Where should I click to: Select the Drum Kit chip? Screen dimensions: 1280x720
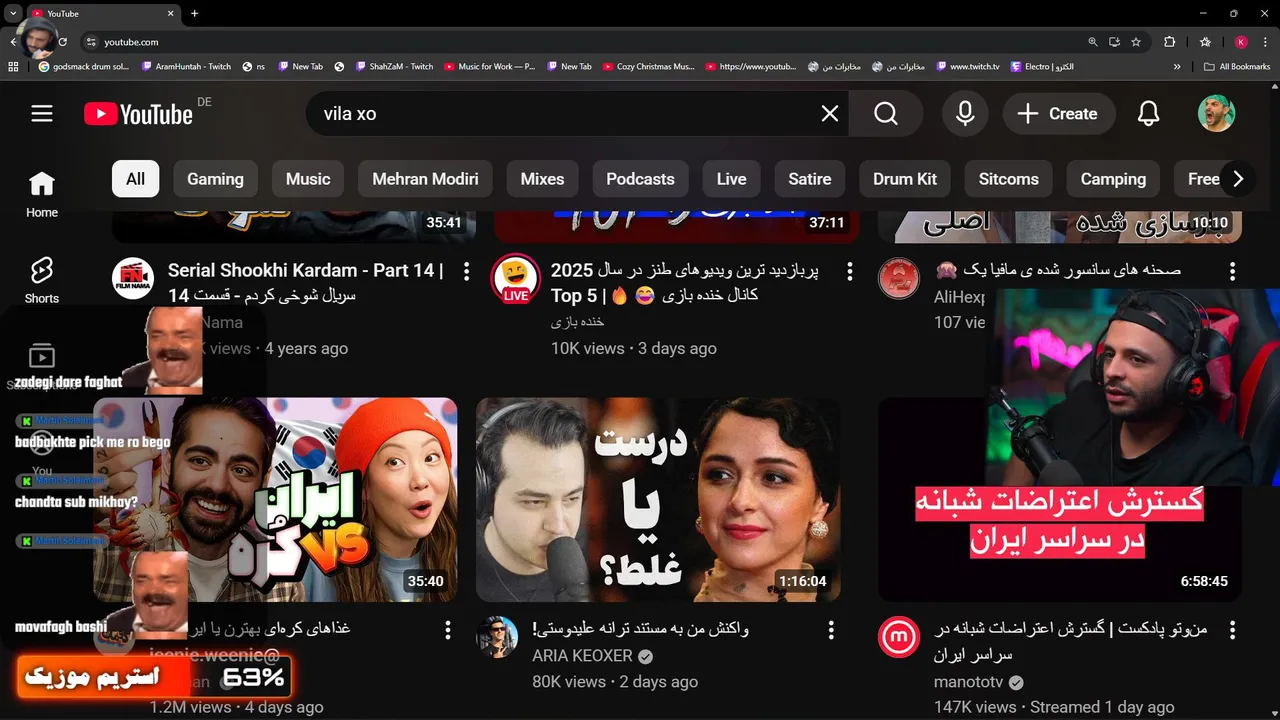click(x=905, y=179)
